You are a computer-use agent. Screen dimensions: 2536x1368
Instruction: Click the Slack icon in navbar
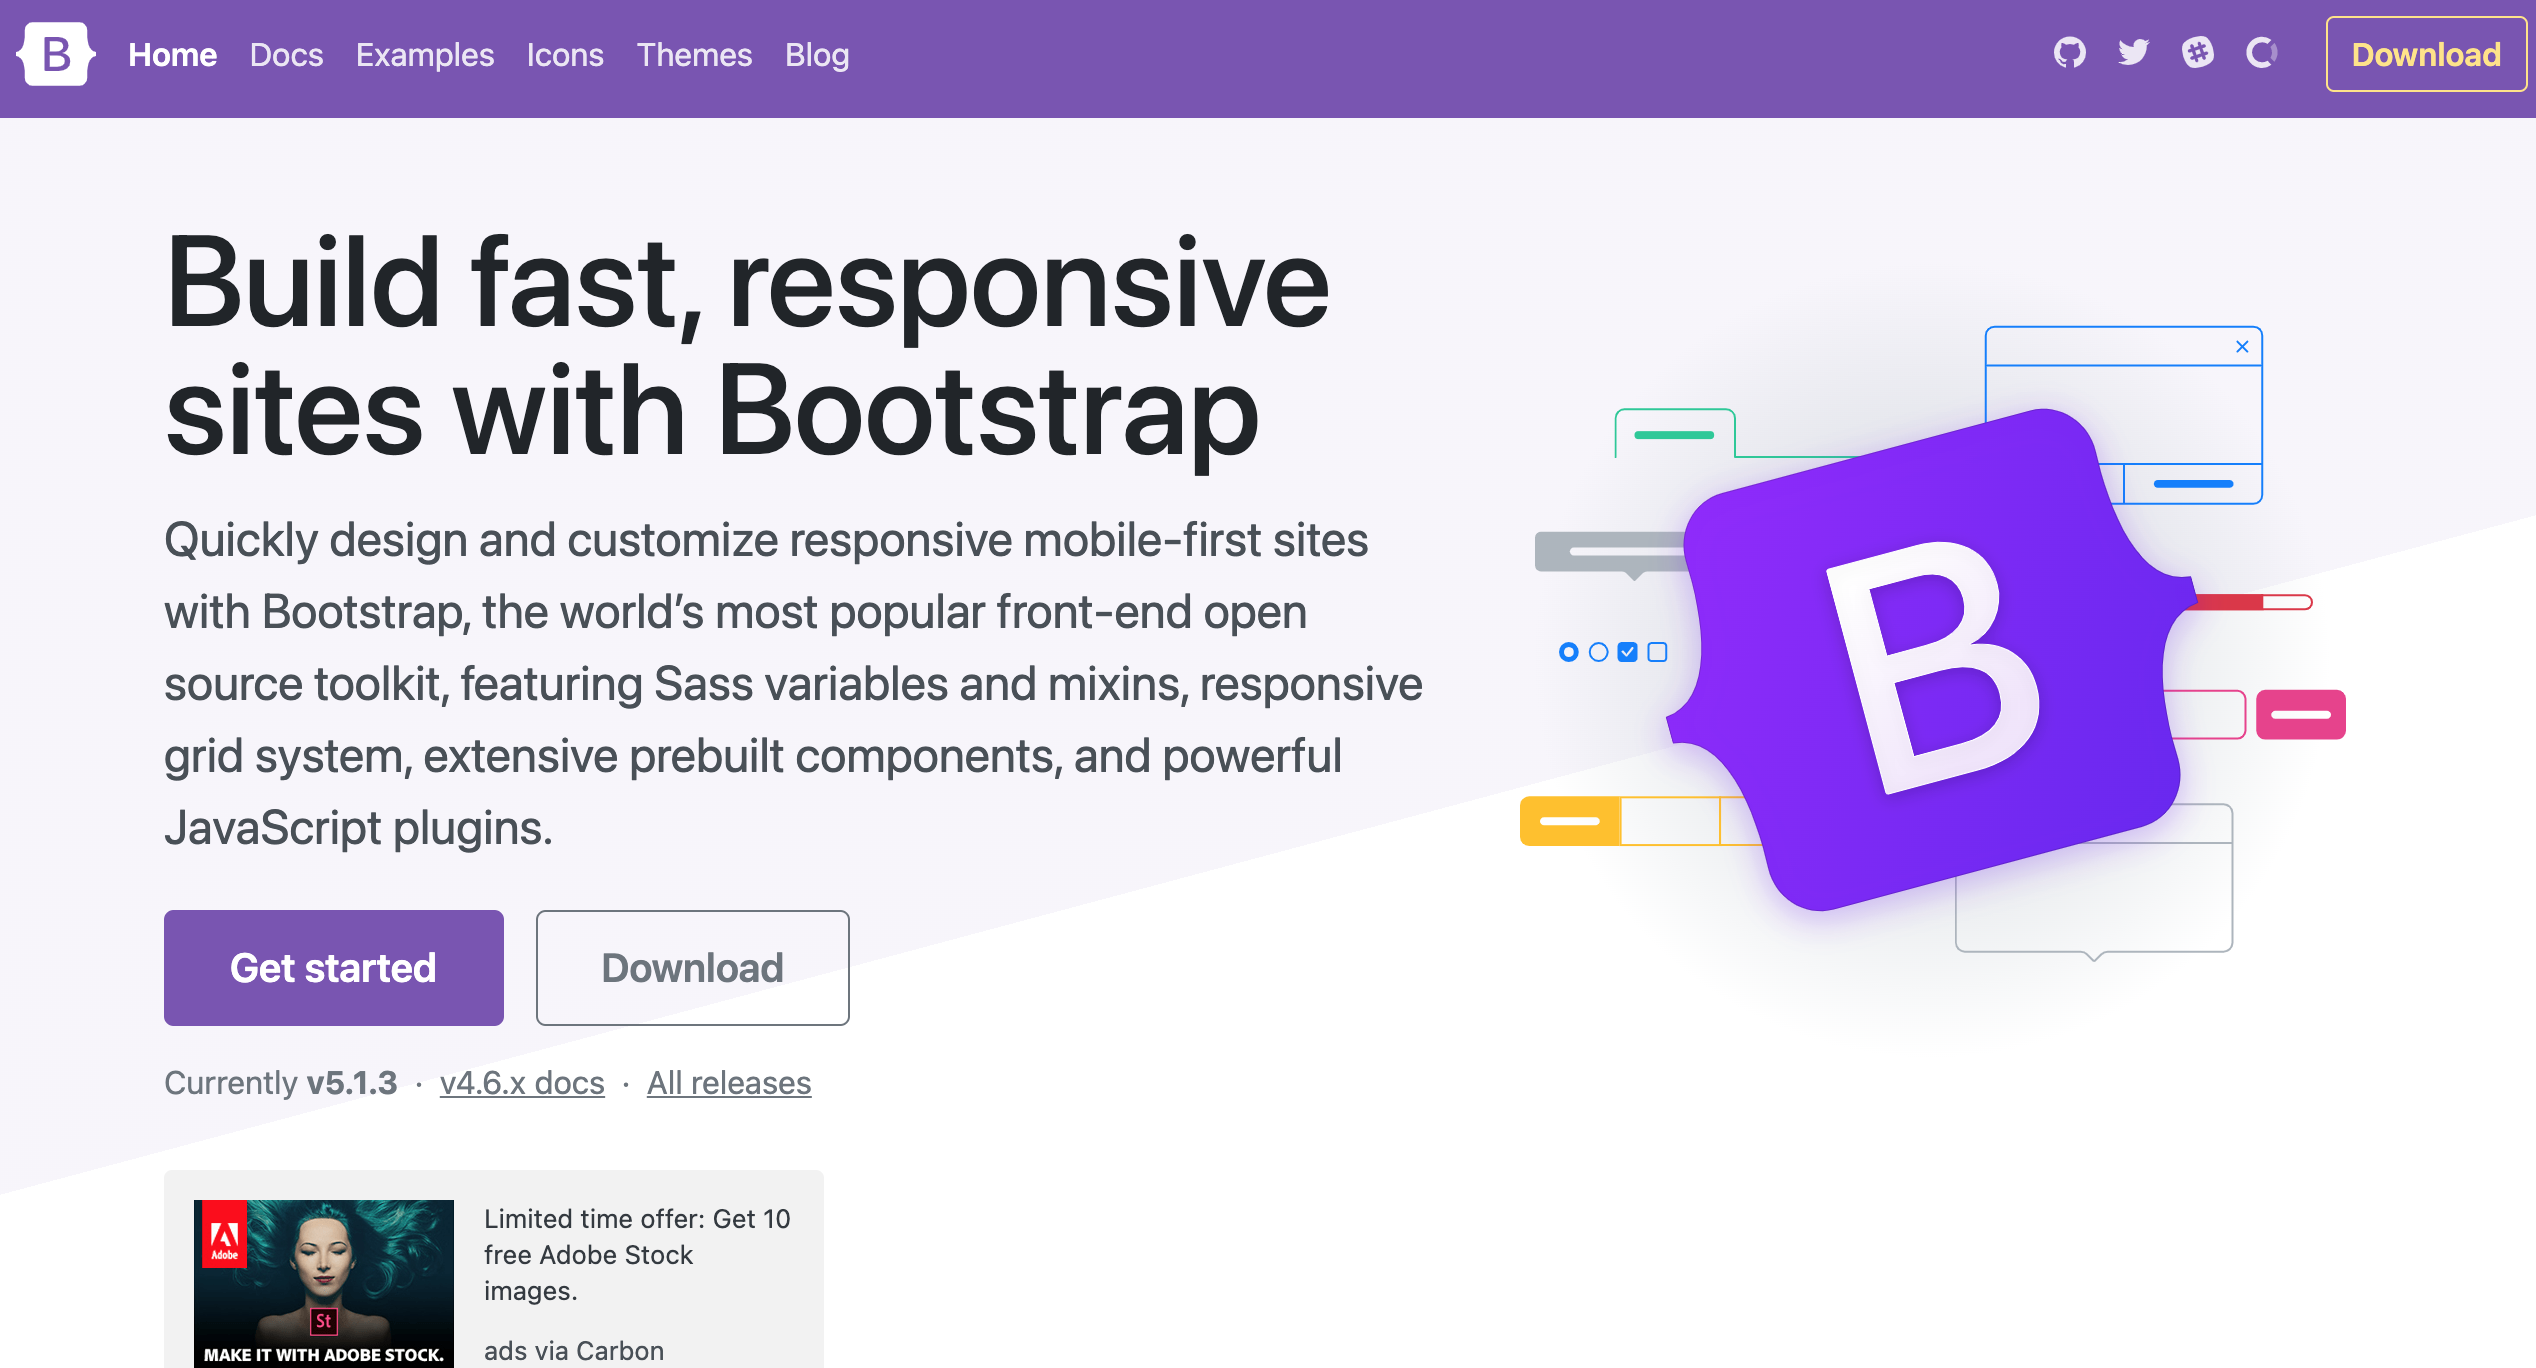click(x=2197, y=53)
